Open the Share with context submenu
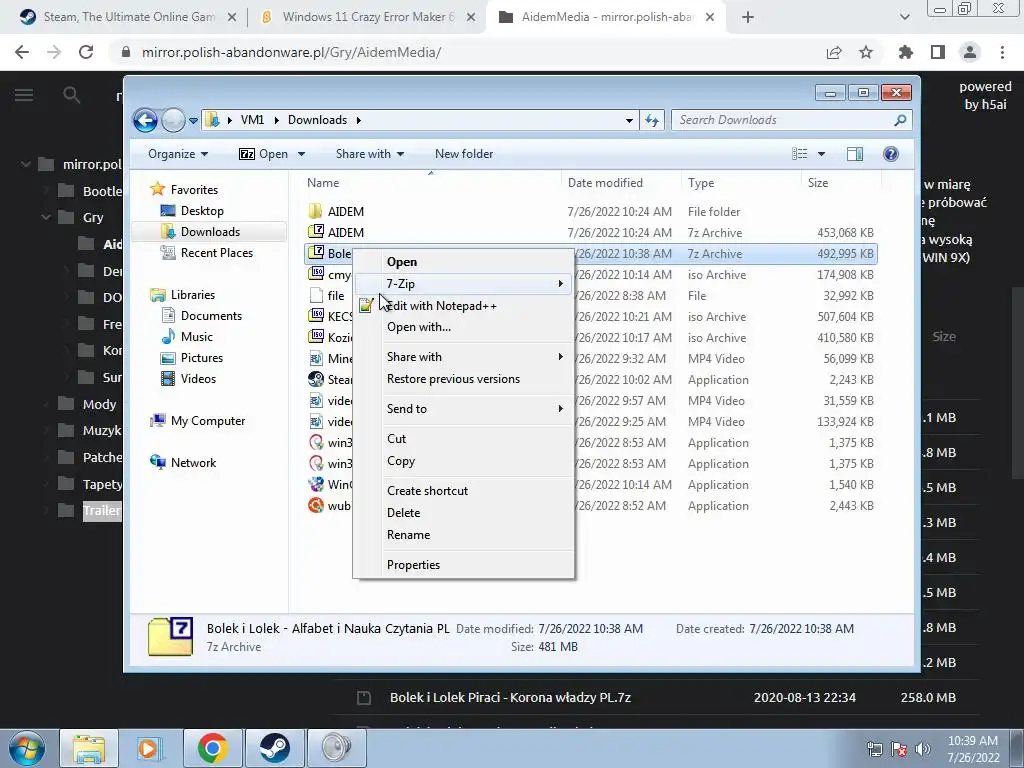Screen dimensions: 1024x768 (x=463, y=357)
